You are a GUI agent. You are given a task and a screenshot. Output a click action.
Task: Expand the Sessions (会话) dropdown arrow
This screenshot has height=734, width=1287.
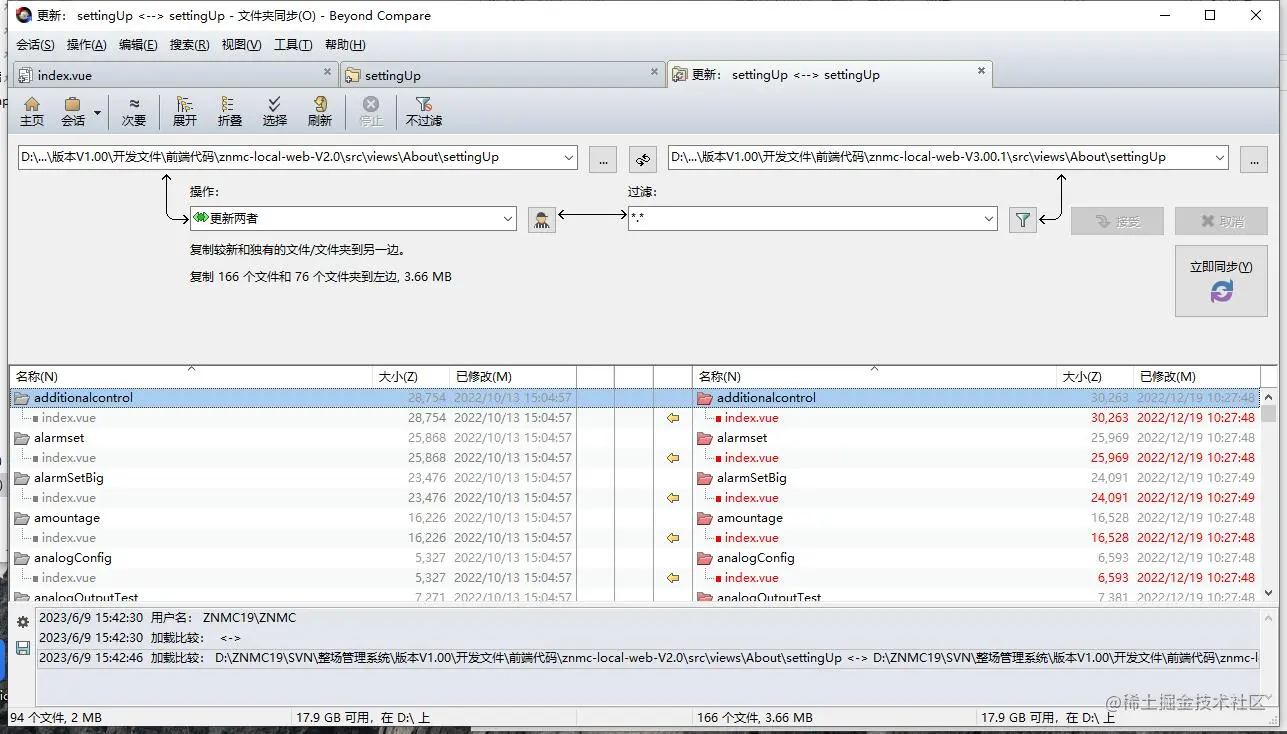[97, 112]
